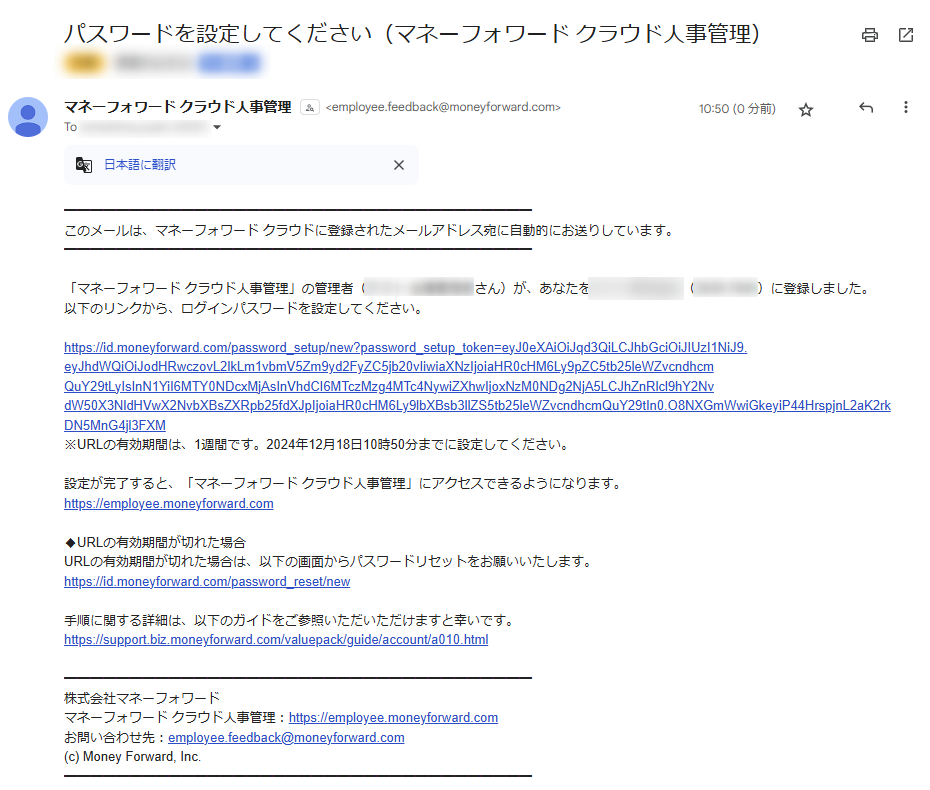The image size is (930, 790).
Task: Click the translate icon in the translation bar
Action: tap(84, 165)
